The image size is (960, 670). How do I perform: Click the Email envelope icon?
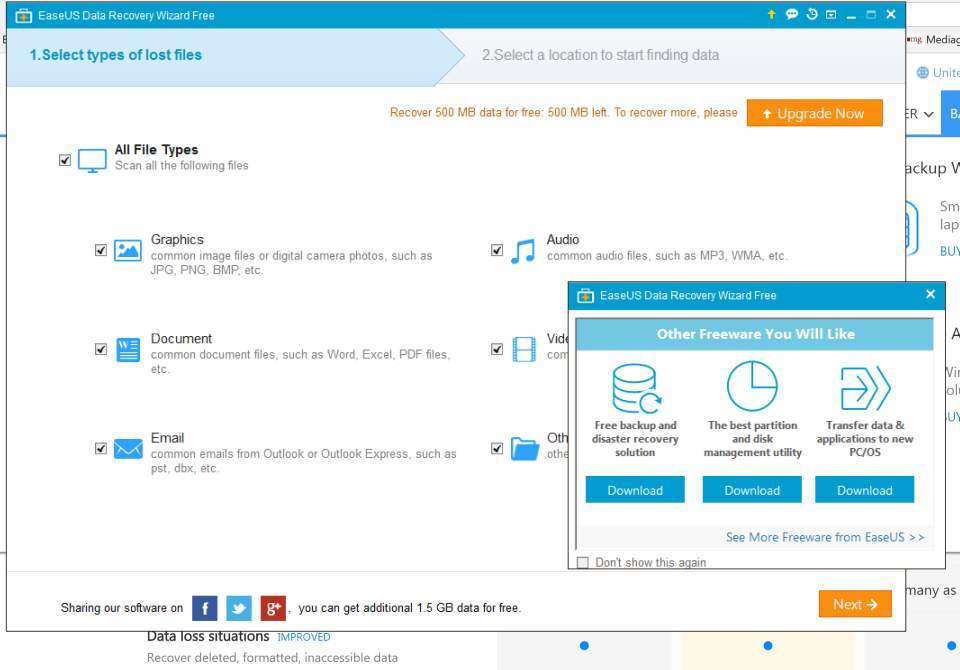pyautogui.click(x=128, y=449)
